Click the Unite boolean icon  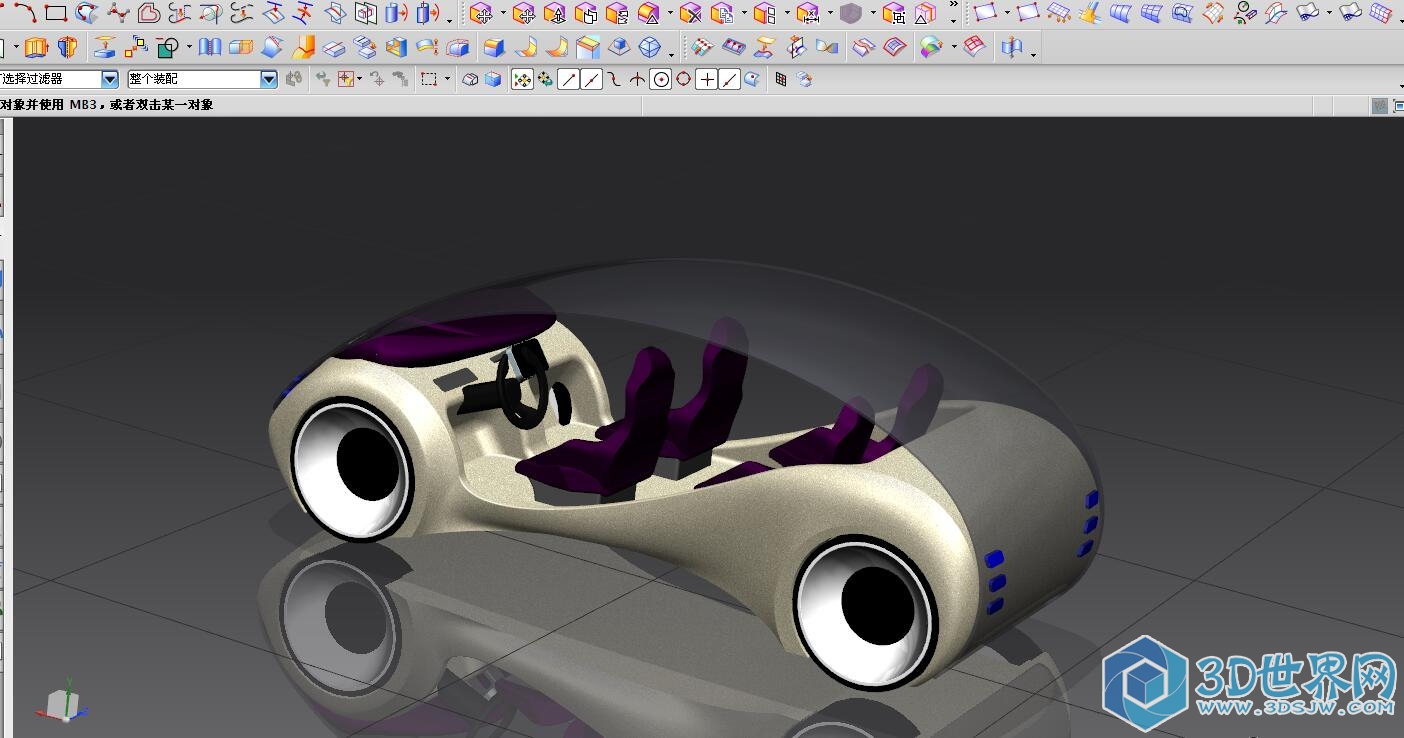tap(167, 46)
